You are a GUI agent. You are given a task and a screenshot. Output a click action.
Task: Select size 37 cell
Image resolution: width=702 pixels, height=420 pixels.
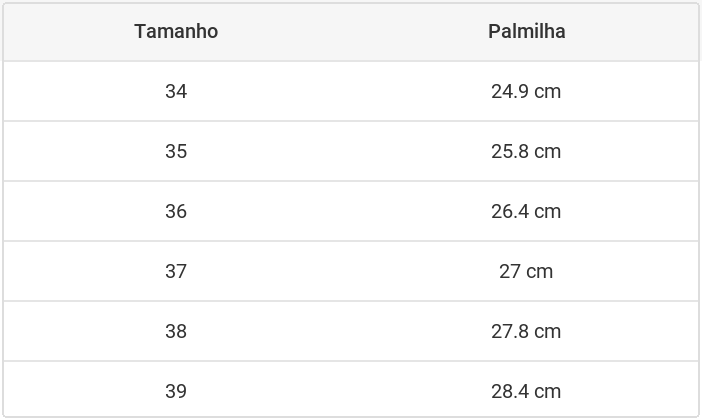(x=176, y=271)
